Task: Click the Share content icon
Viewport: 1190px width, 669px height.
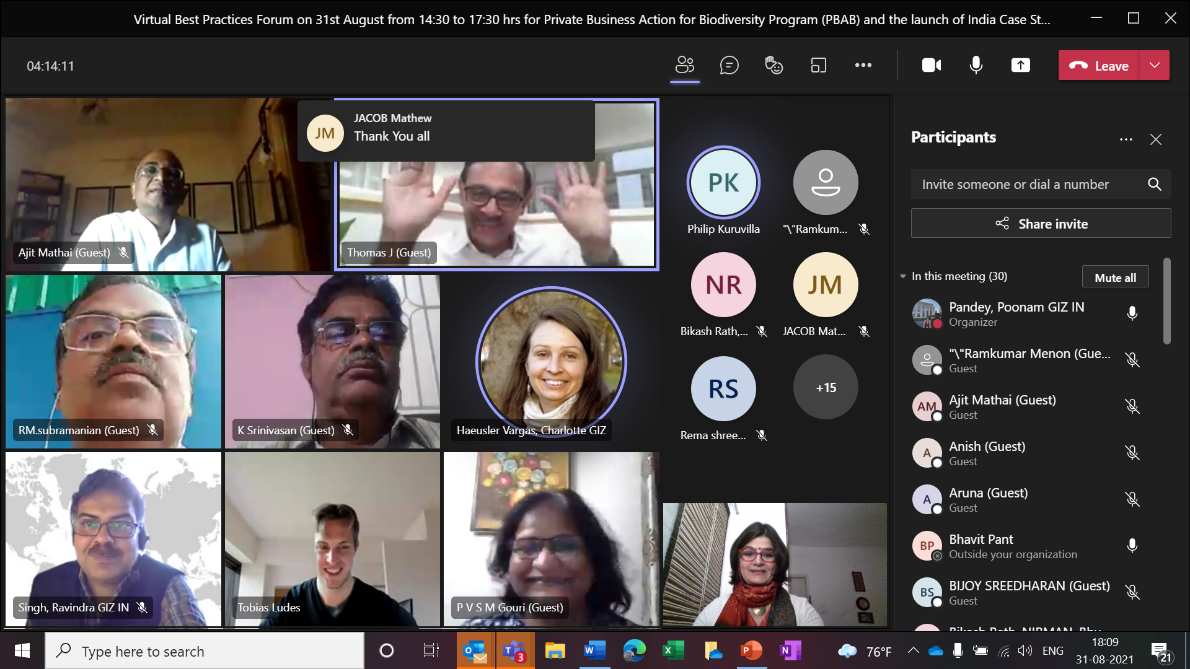Action: 1020,65
